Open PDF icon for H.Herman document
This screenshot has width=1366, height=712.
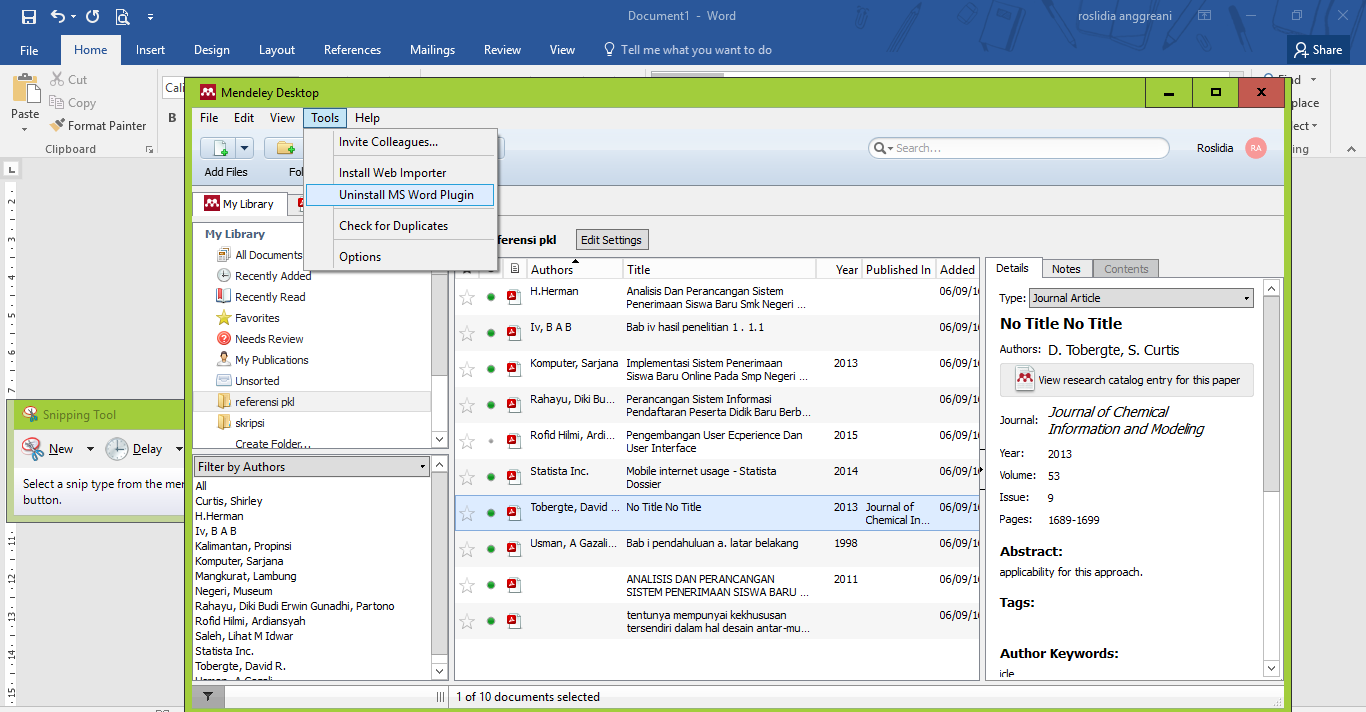(x=514, y=297)
